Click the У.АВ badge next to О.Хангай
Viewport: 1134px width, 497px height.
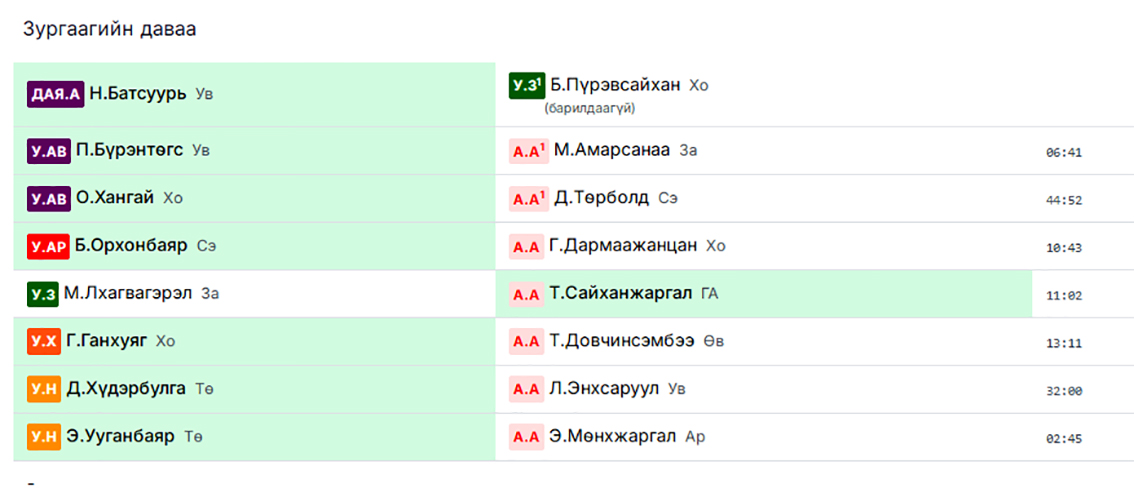[x=49, y=199]
